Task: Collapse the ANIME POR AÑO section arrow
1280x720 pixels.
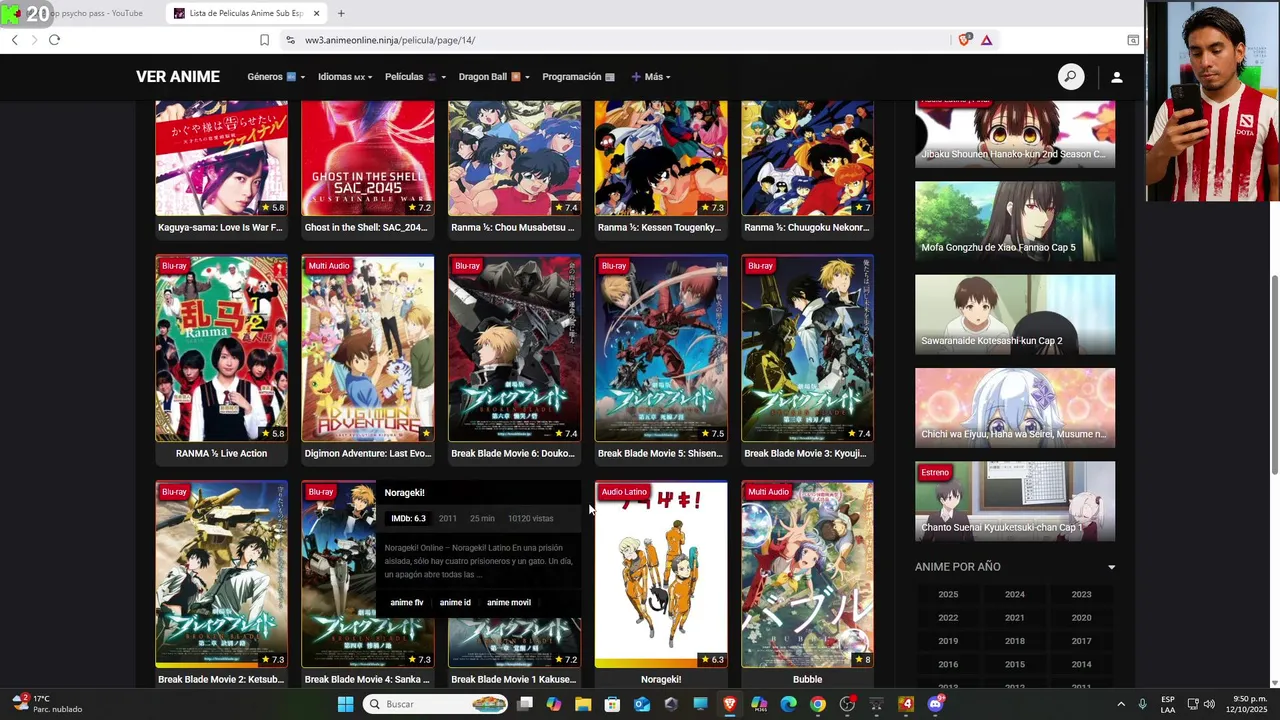Action: pyautogui.click(x=1111, y=567)
